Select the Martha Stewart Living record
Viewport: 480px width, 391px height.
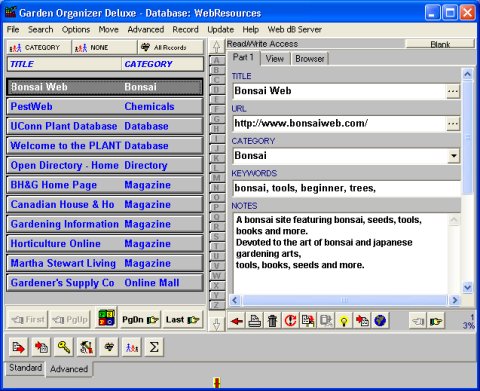click(x=105, y=263)
